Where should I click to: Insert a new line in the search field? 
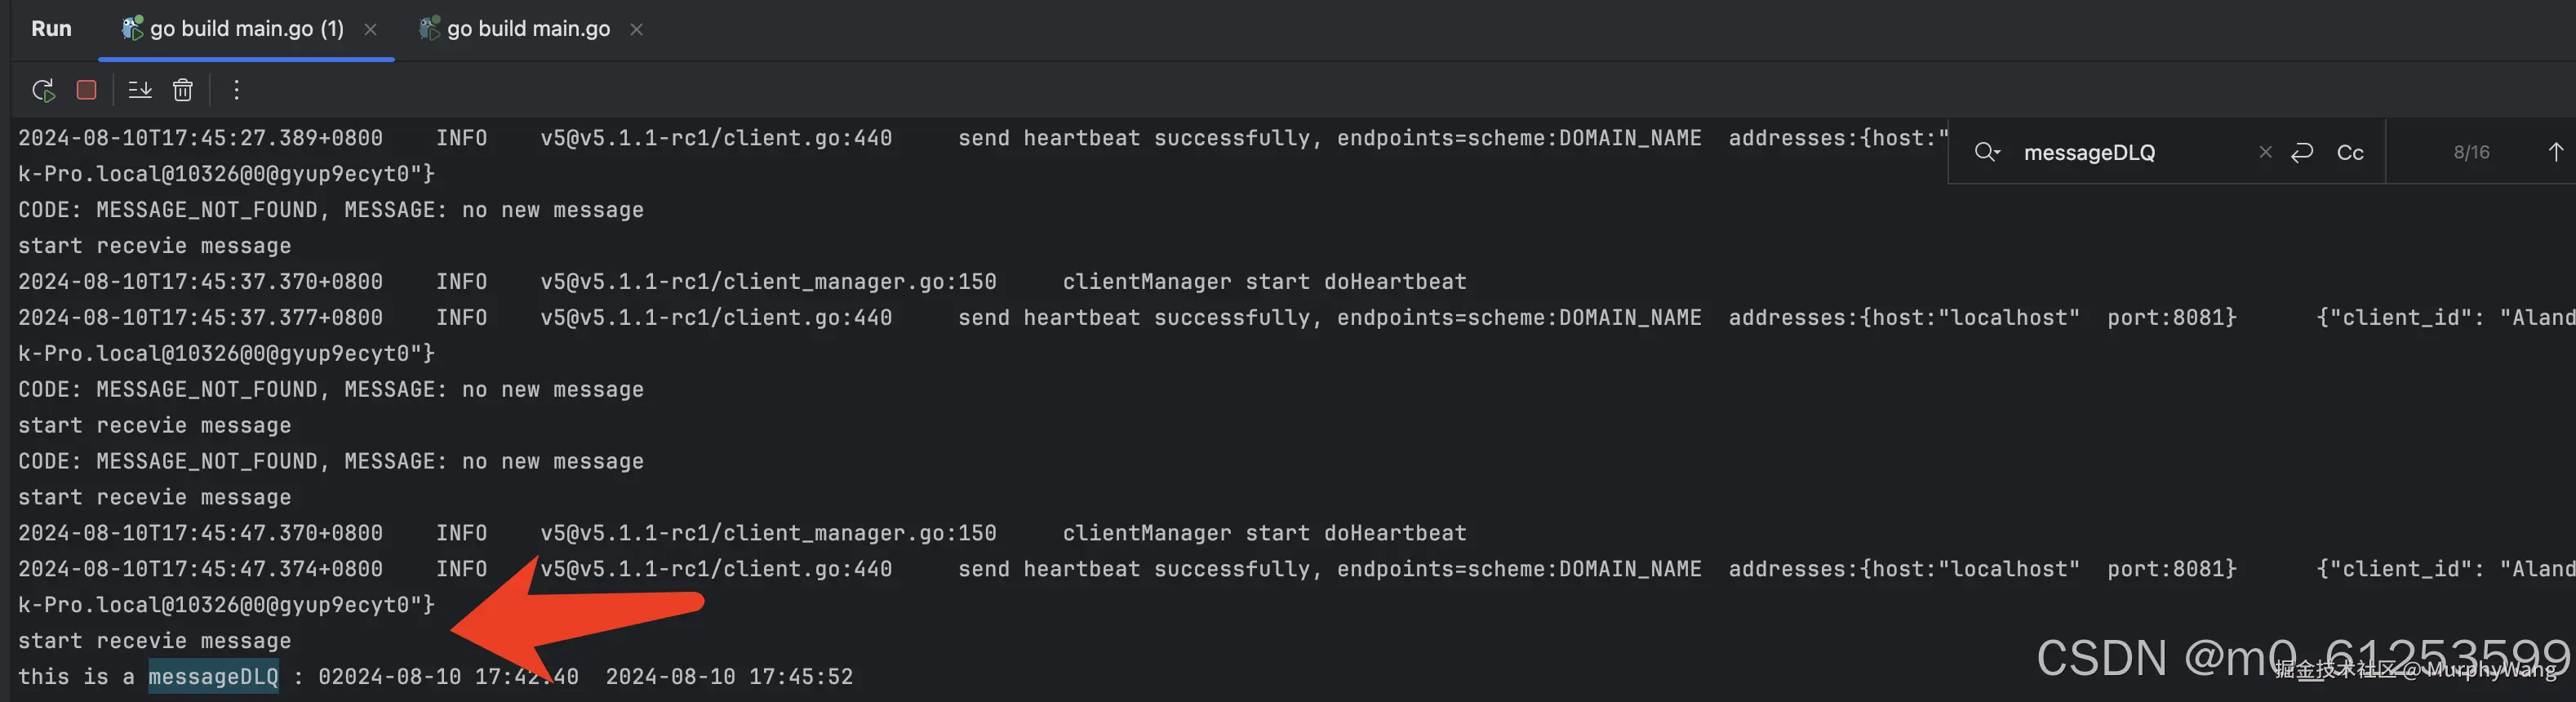coord(2302,152)
